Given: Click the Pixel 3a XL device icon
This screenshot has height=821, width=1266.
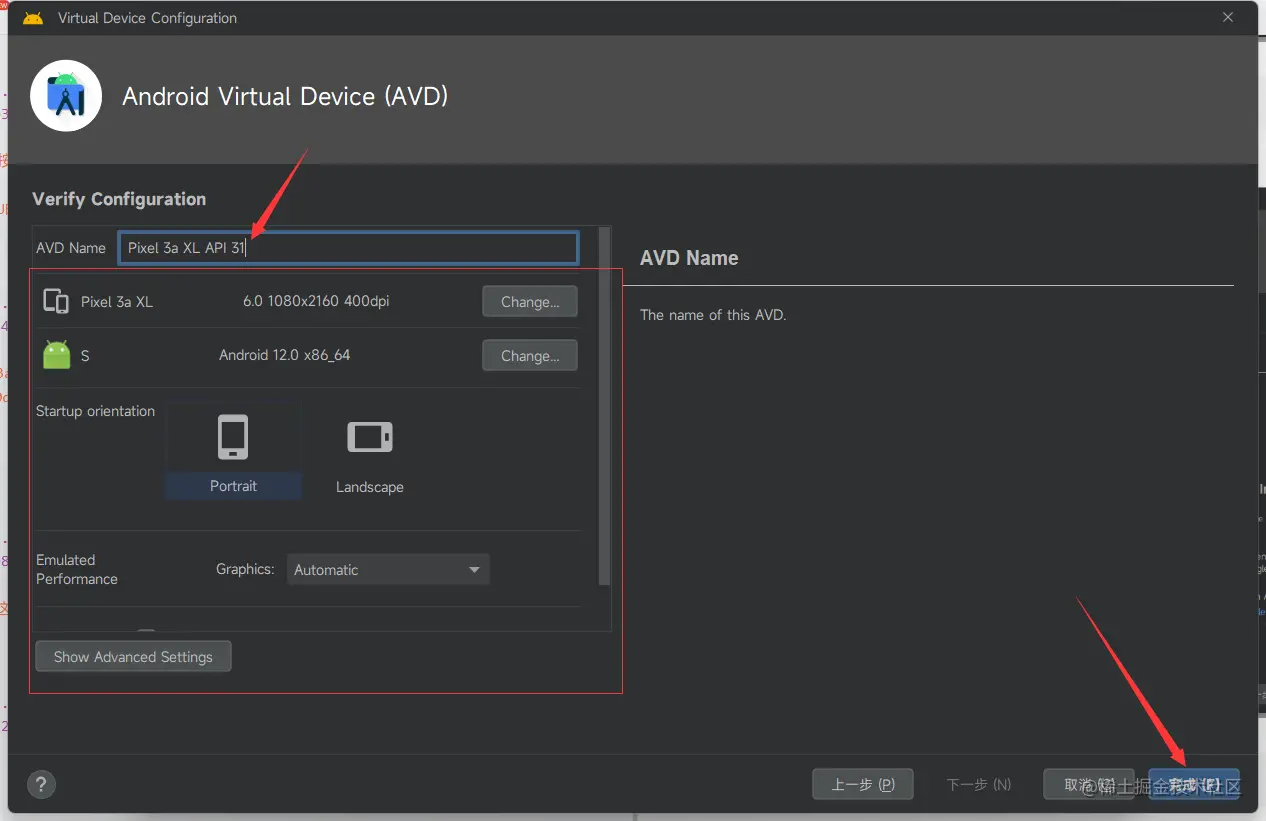Looking at the screenshot, I should [x=56, y=301].
